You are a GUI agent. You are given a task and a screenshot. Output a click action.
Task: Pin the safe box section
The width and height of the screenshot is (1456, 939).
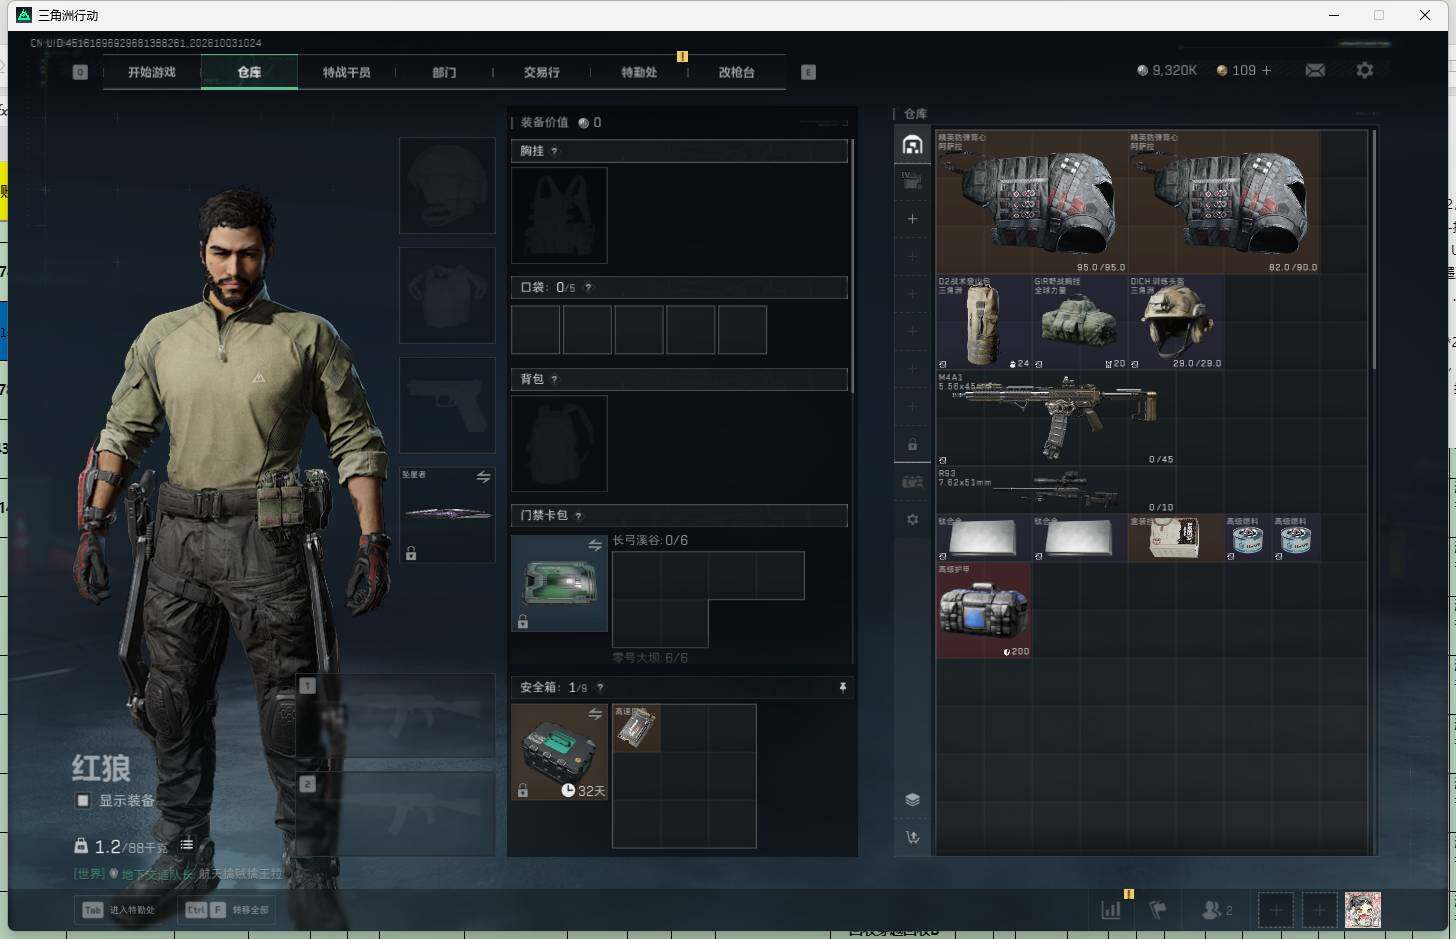point(842,687)
